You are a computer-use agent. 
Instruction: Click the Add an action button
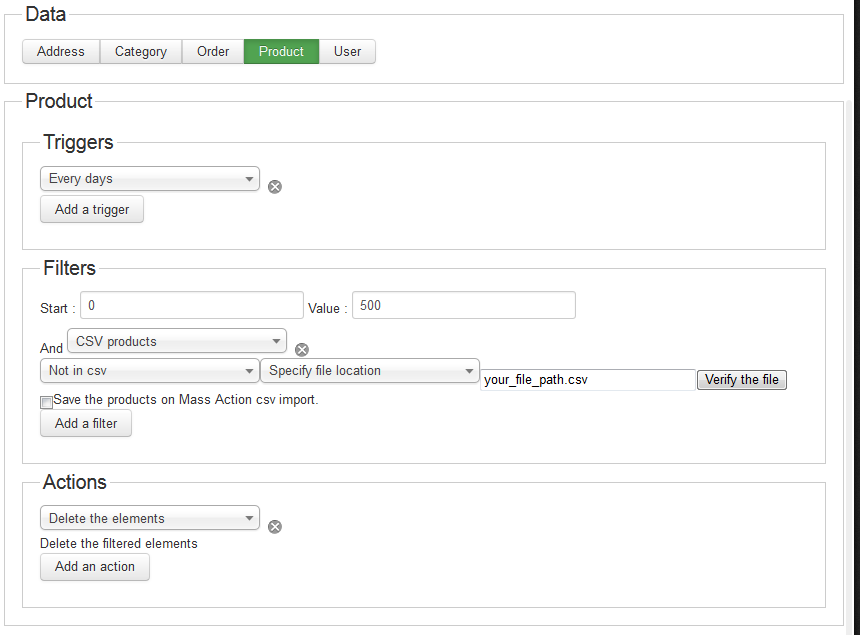[x=95, y=567]
